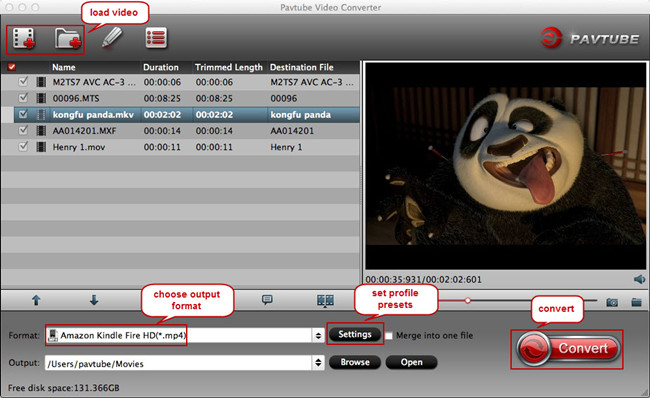
Task: Click the Trimmed Length column header
Action: click(229, 67)
